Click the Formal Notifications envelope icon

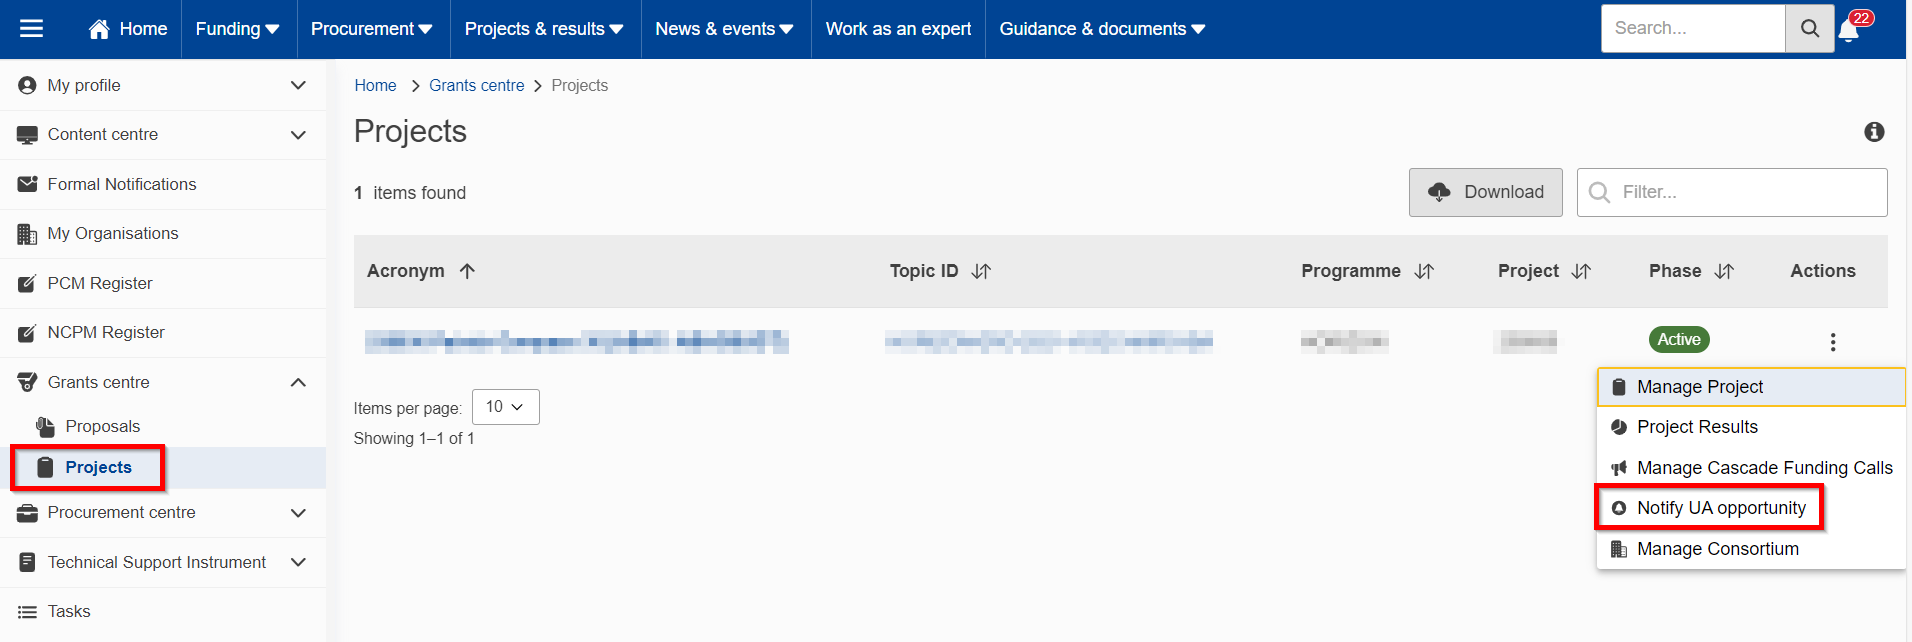pos(27,184)
